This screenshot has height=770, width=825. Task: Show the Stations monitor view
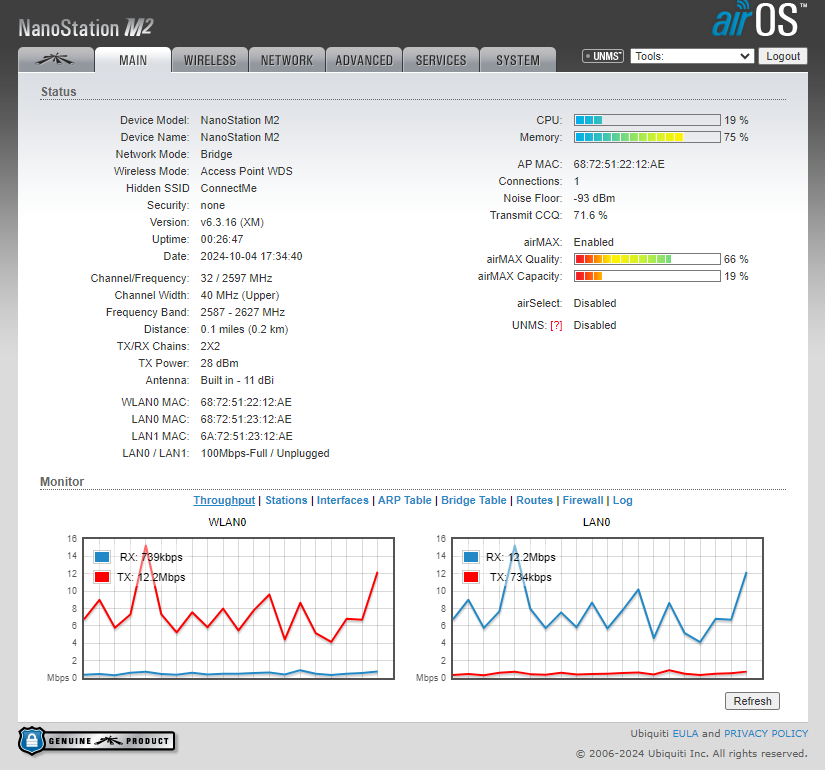click(286, 500)
